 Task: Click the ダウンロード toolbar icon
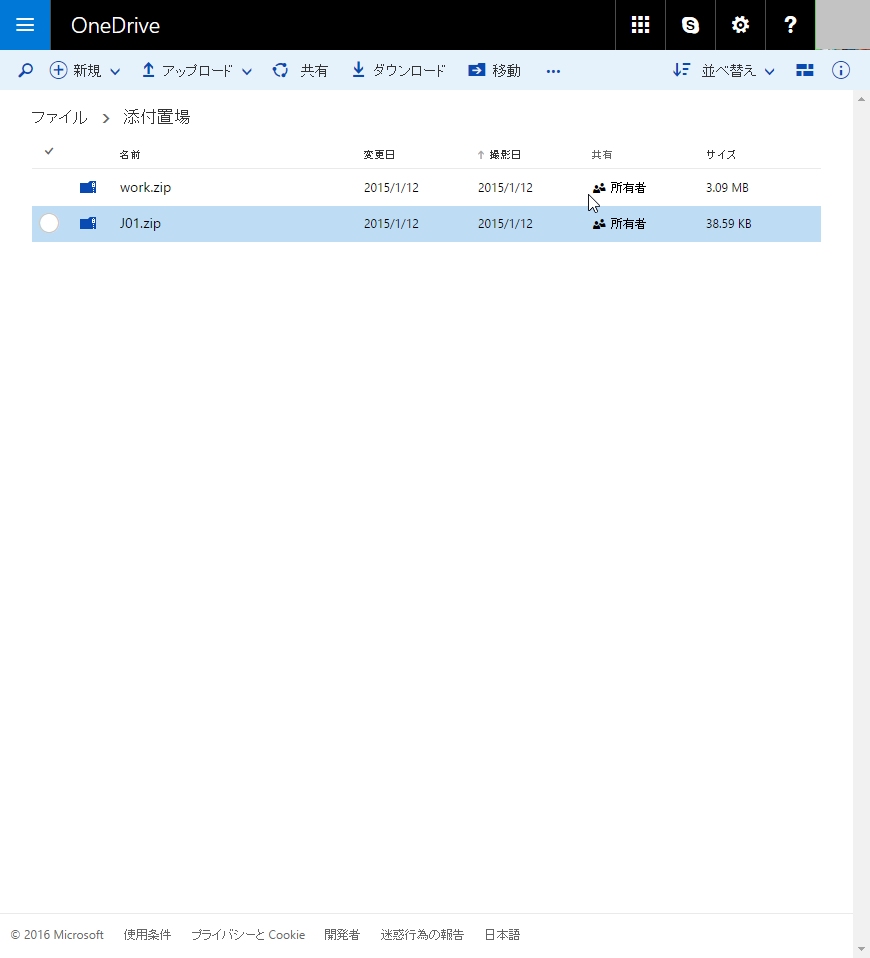(358, 70)
